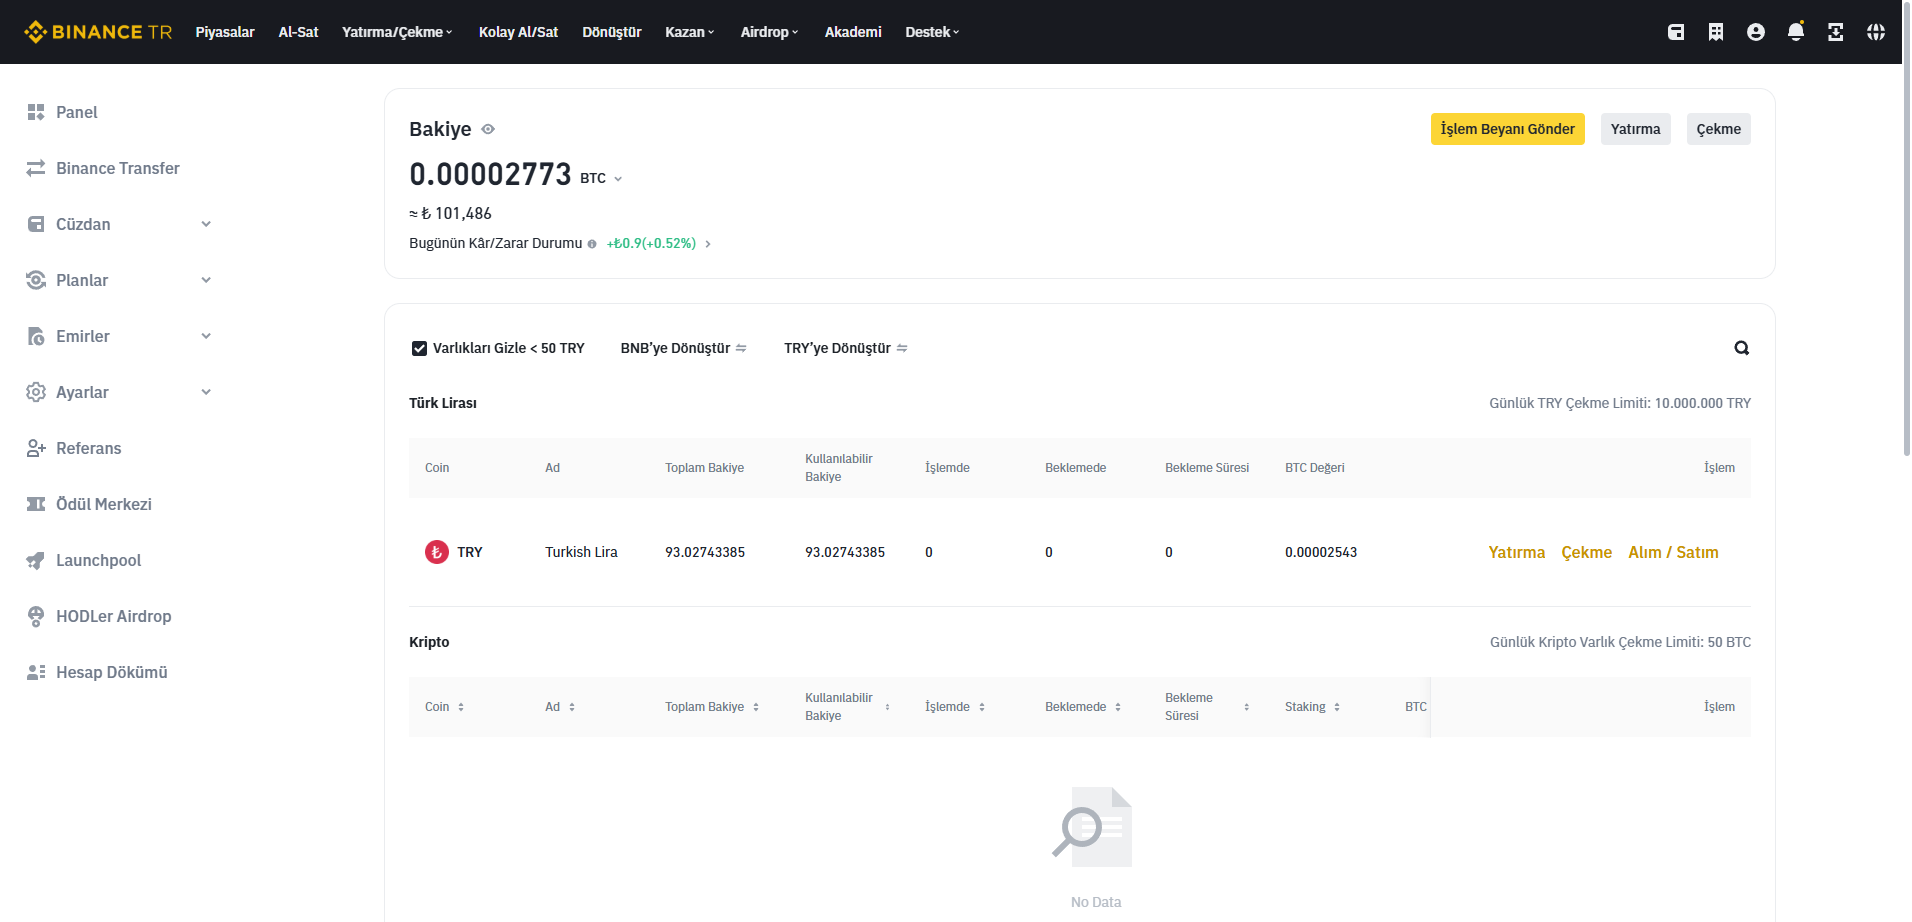
Task: Click the search icon above the asset tables
Action: coord(1742,348)
